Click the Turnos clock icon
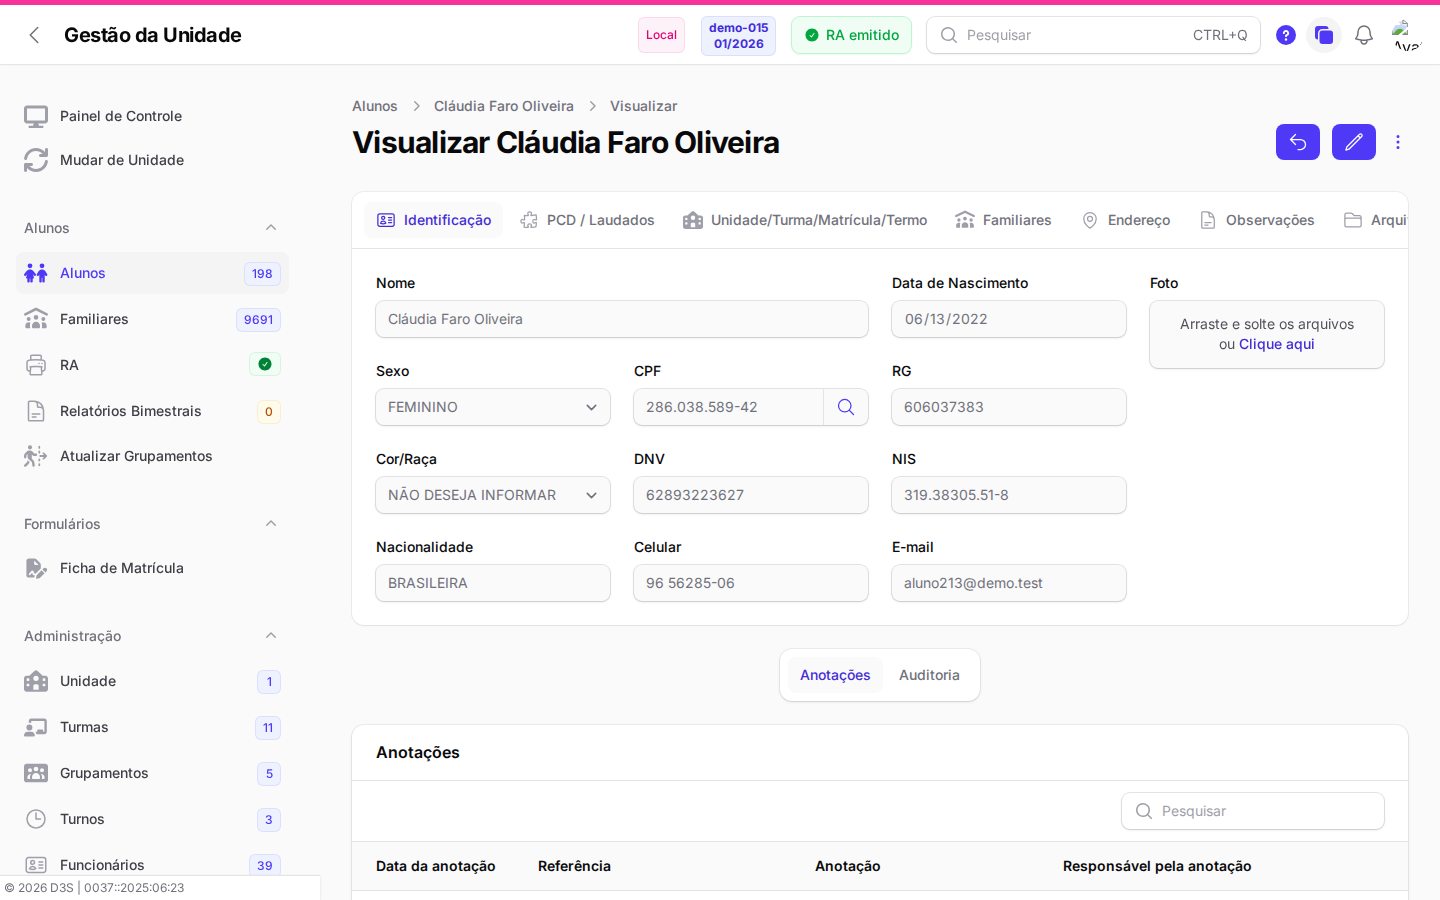Screen dimensions: 1440x900 pyautogui.click(x=36, y=819)
